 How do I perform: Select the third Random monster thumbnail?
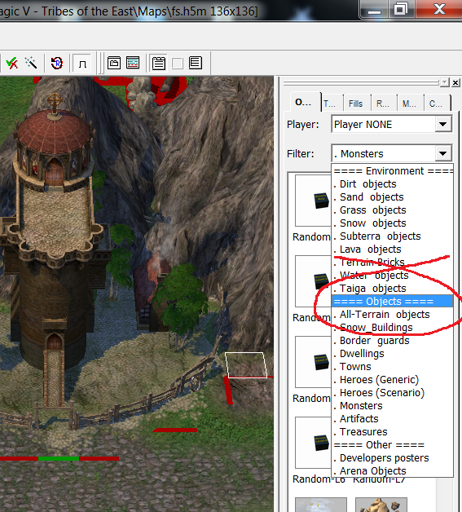313,362
